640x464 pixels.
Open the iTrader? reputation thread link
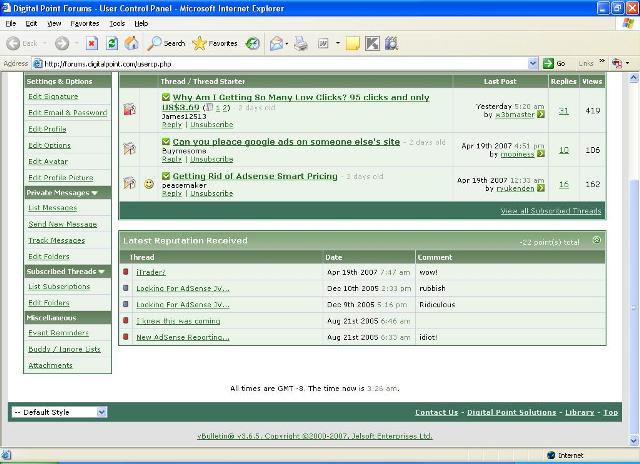pyautogui.click(x=151, y=272)
